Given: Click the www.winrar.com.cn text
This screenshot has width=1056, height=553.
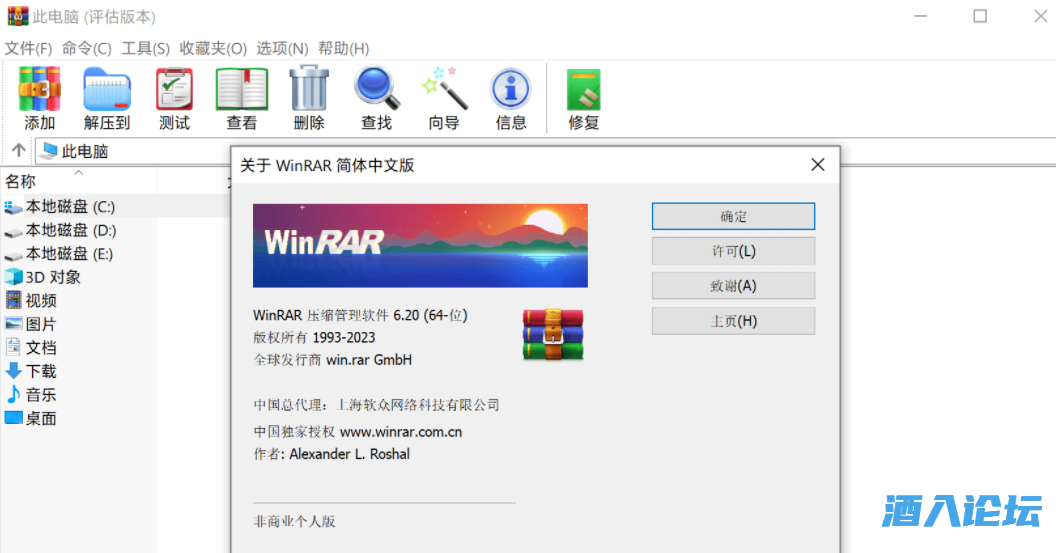Looking at the screenshot, I should 401,432.
